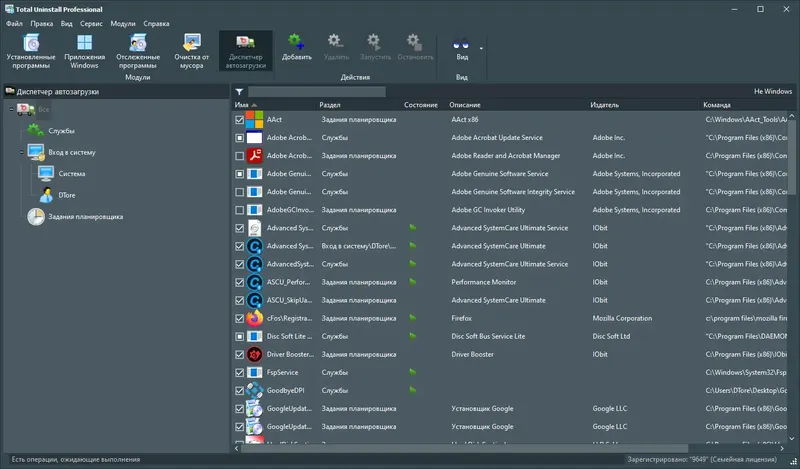Click the Остановить (Stop) action icon
800x469 pixels.
tap(414, 42)
